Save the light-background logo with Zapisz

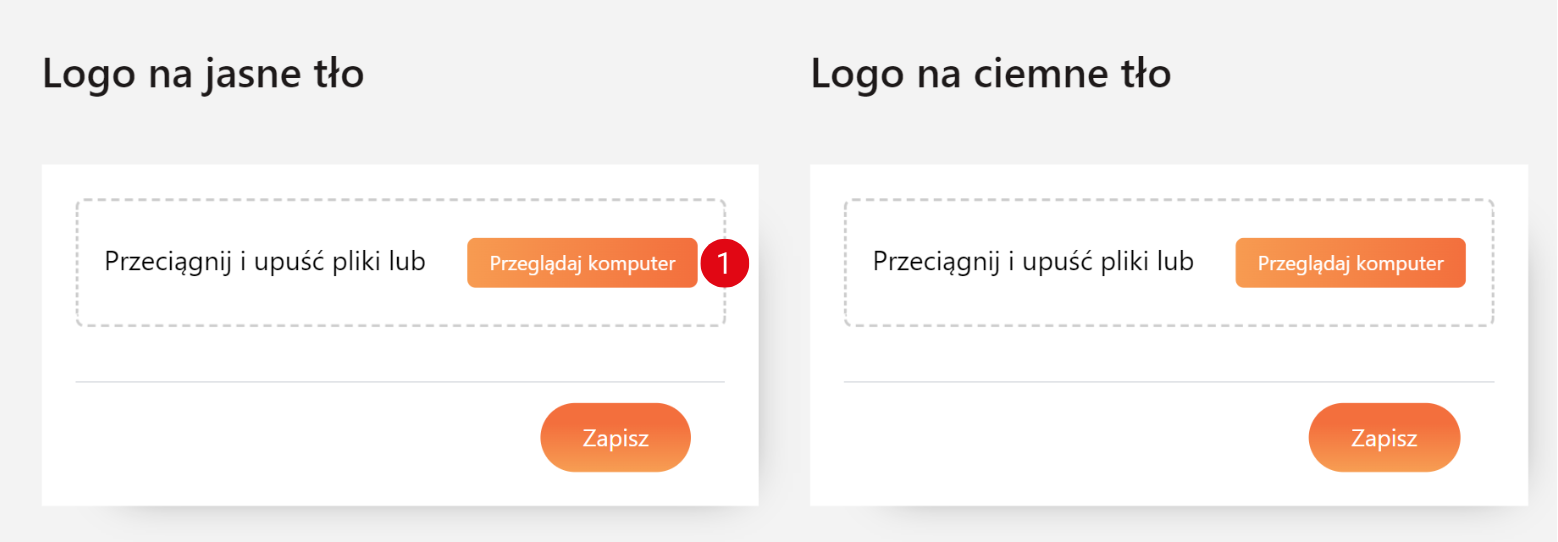615,438
